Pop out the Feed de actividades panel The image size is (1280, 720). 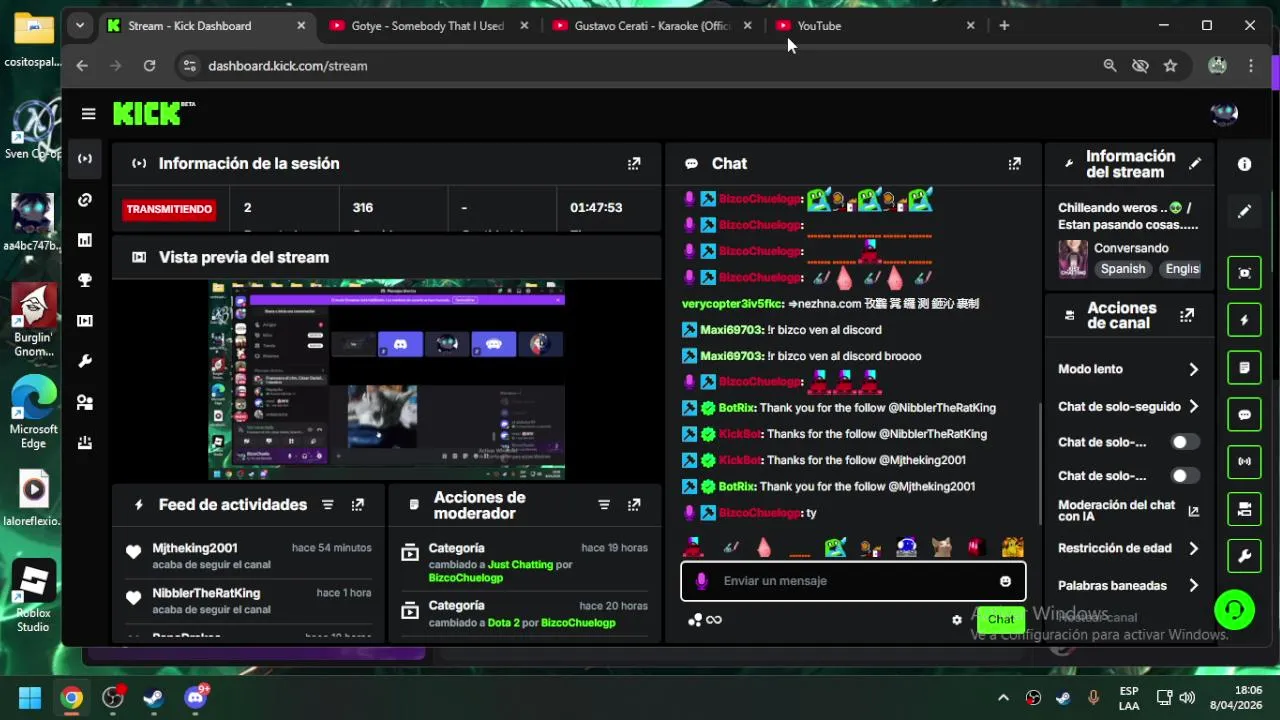tap(358, 505)
